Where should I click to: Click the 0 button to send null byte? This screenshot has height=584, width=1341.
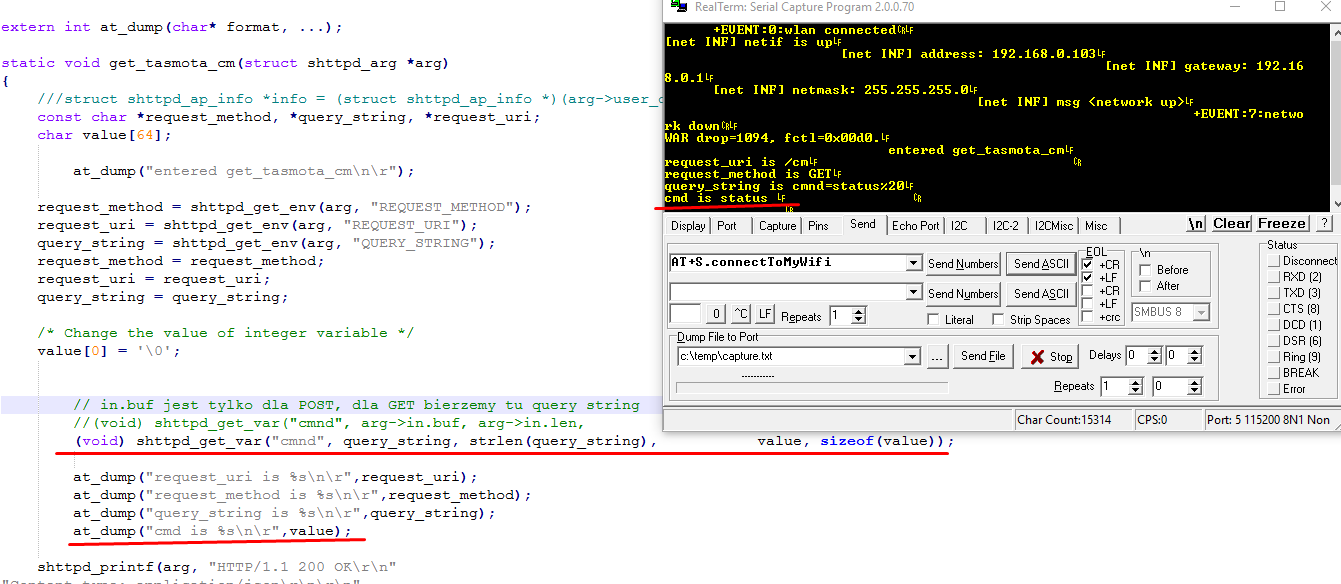point(716,313)
